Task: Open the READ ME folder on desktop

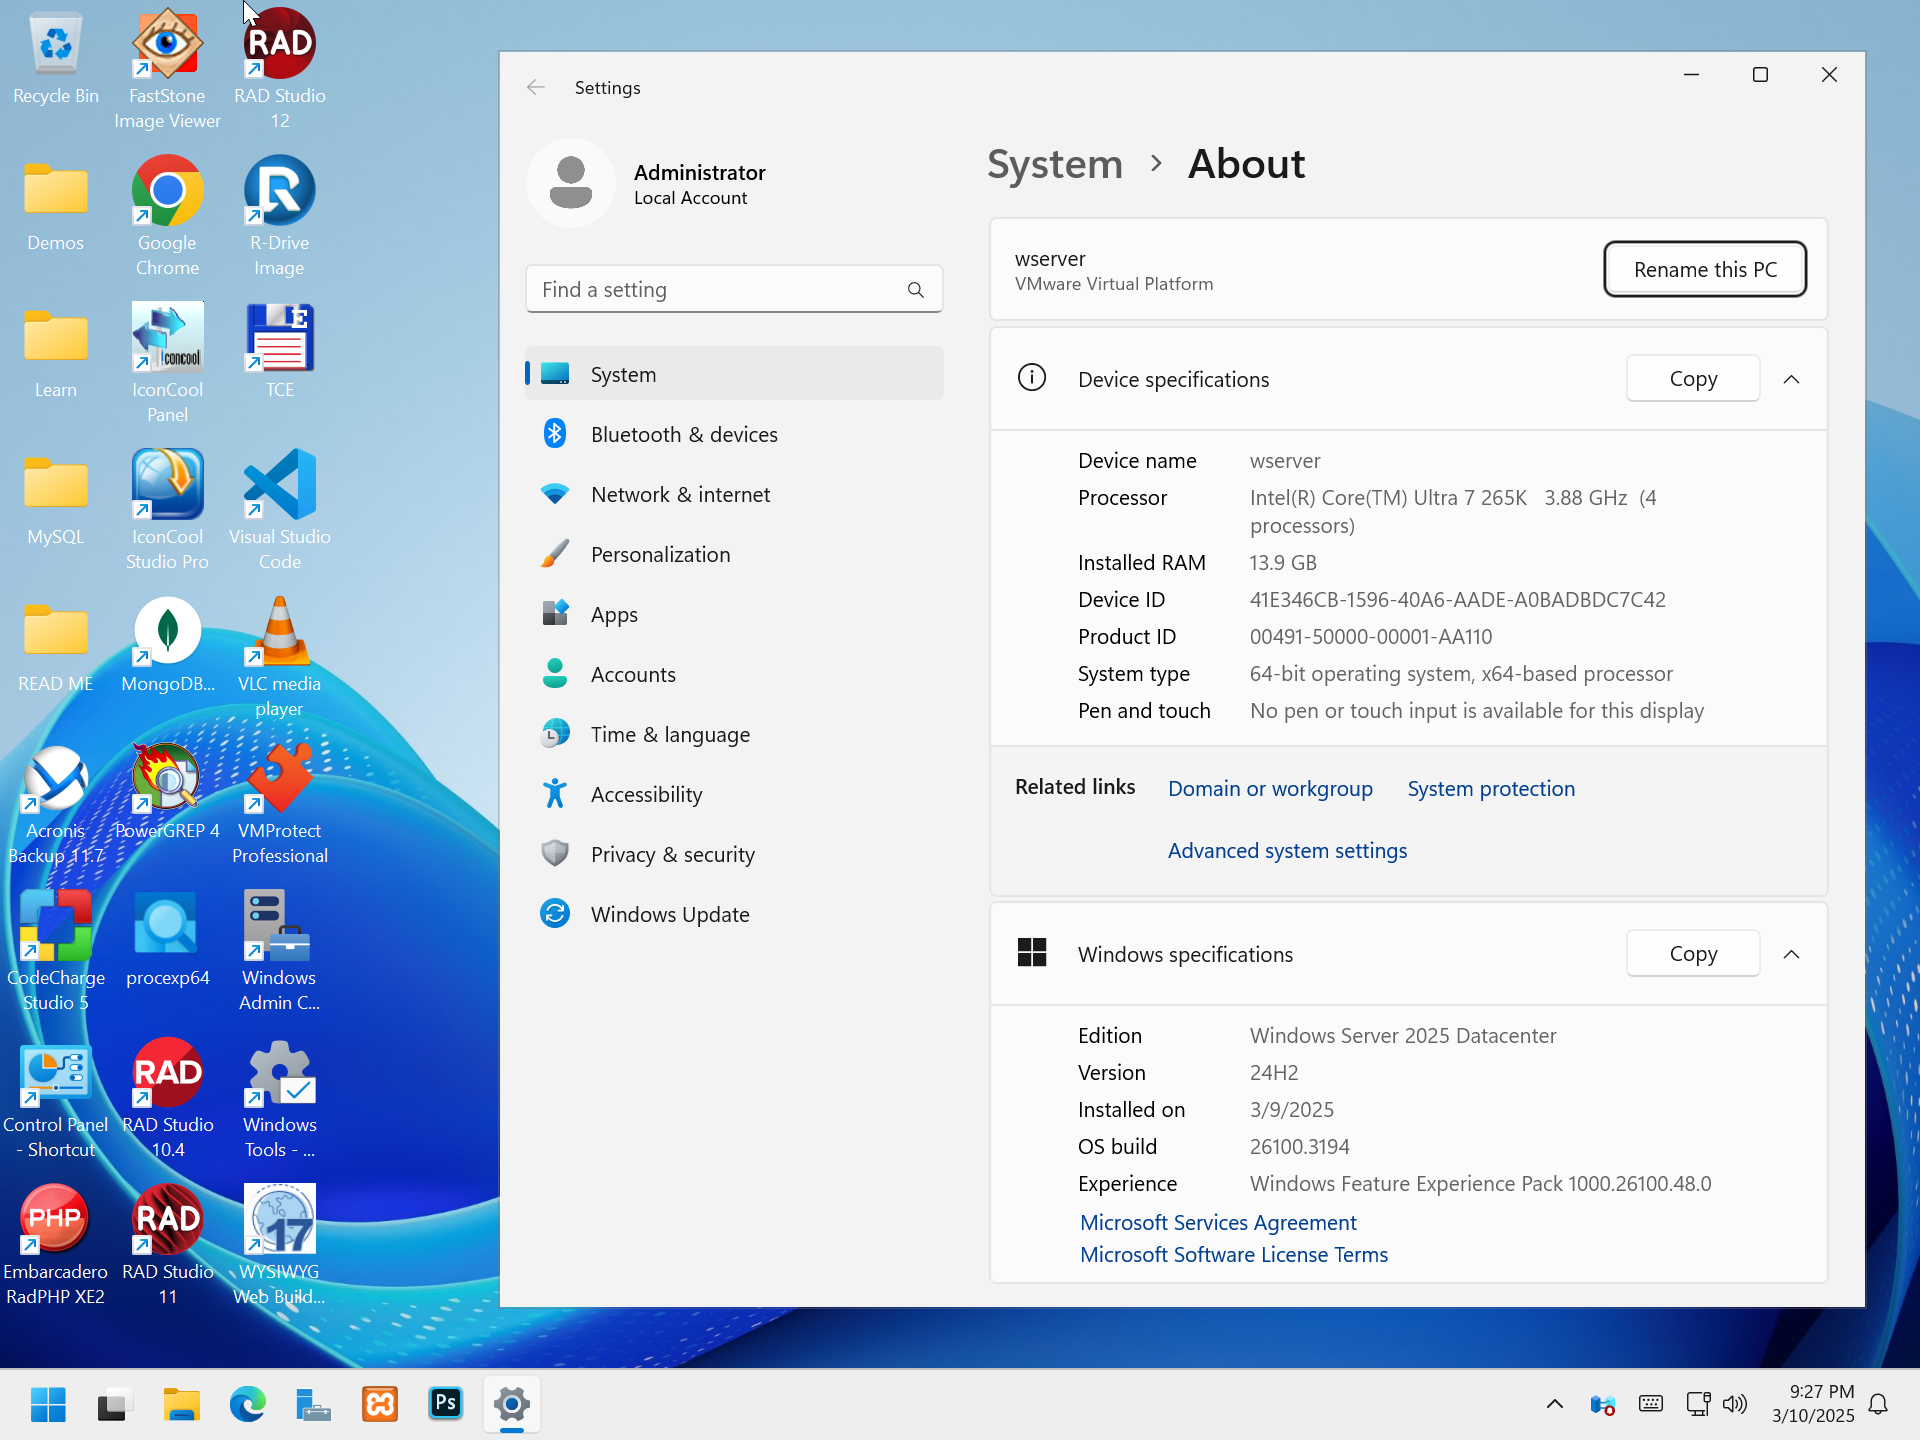Action: 56,645
